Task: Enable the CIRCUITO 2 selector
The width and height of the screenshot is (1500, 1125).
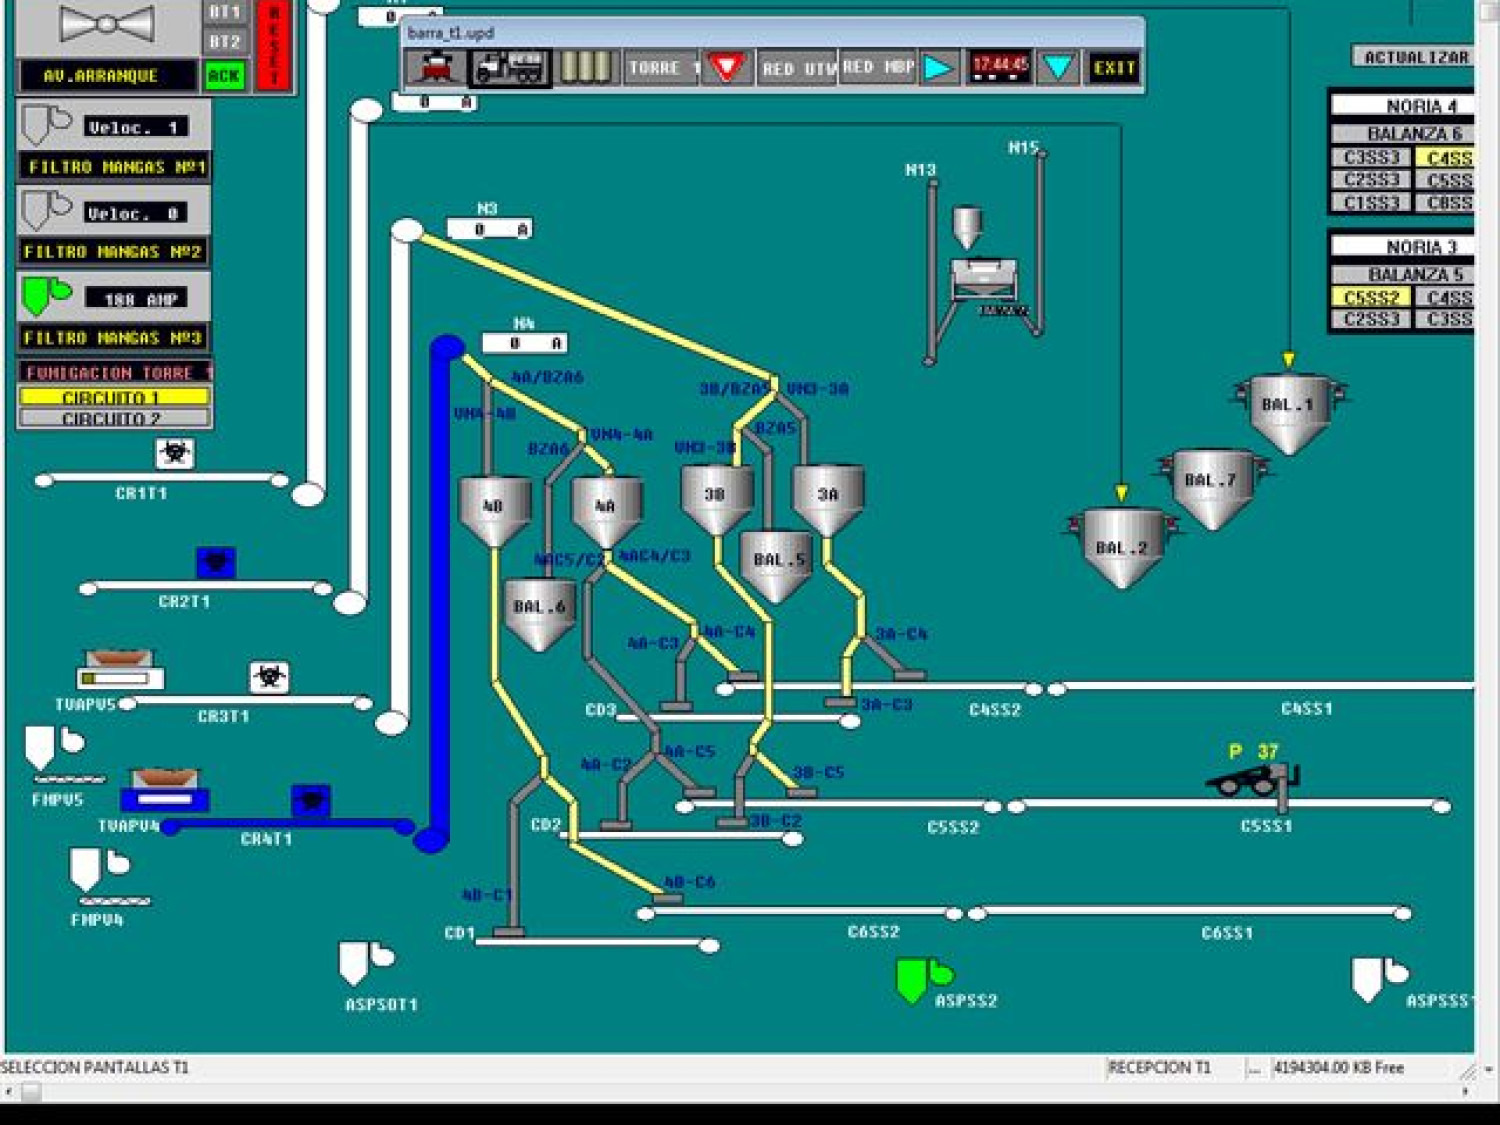Action: [114, 418]
